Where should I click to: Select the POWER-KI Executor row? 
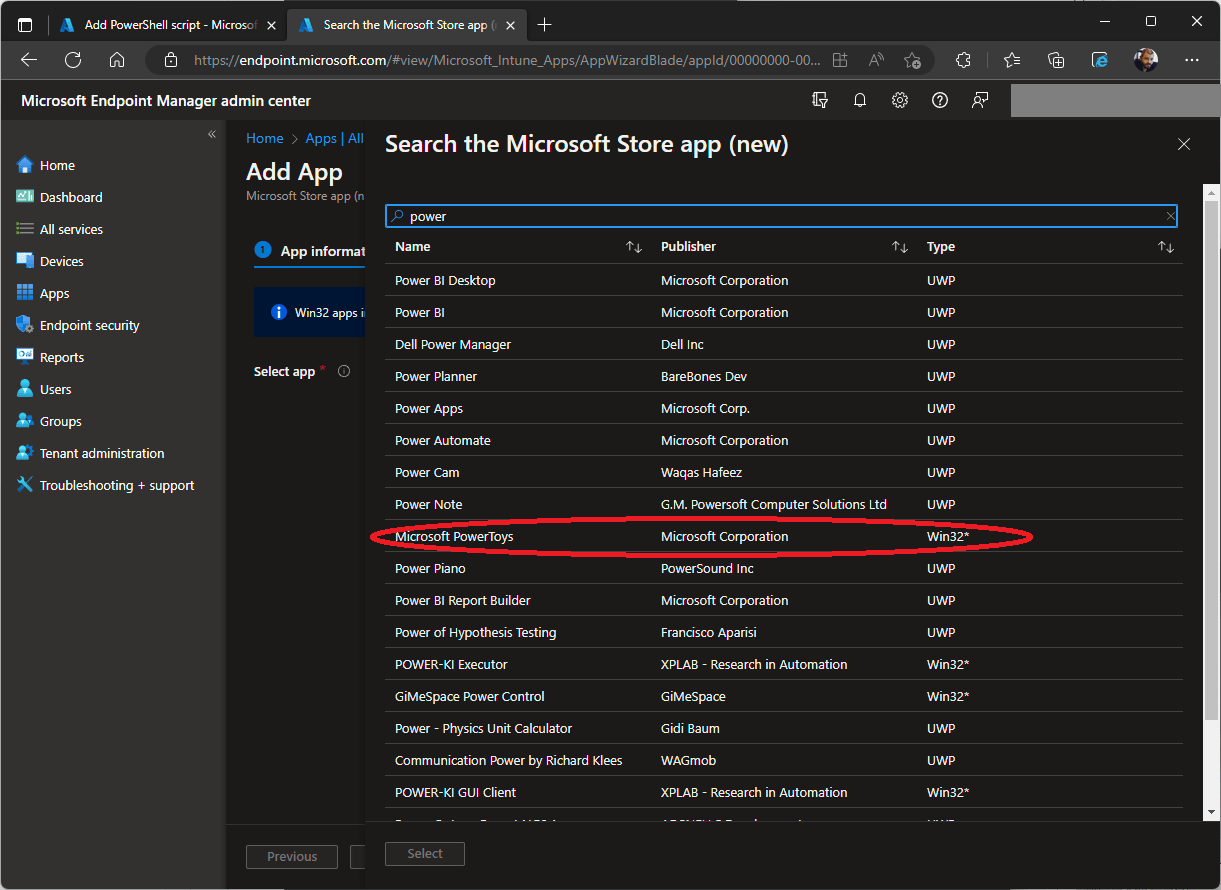tap(784, 664)
